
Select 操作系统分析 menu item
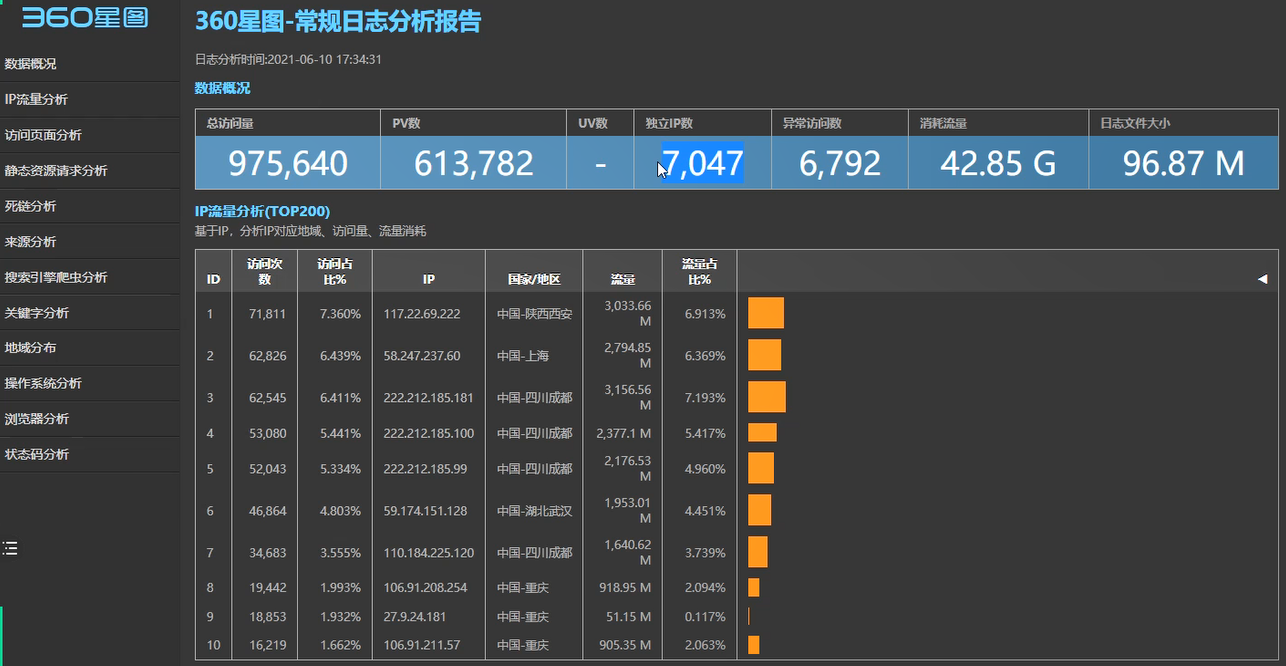point(43,383)
